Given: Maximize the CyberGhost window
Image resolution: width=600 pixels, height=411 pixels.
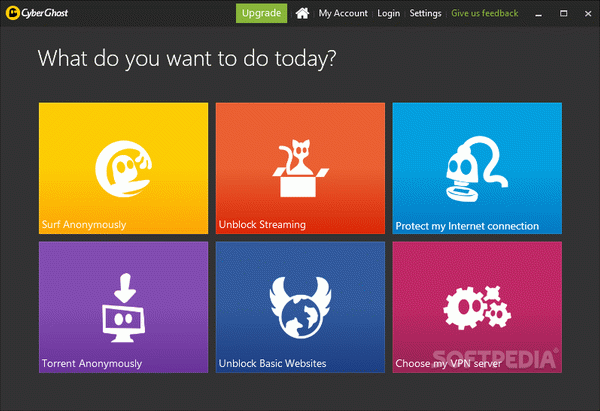Looking at the screenshot, I should (563, 13).
